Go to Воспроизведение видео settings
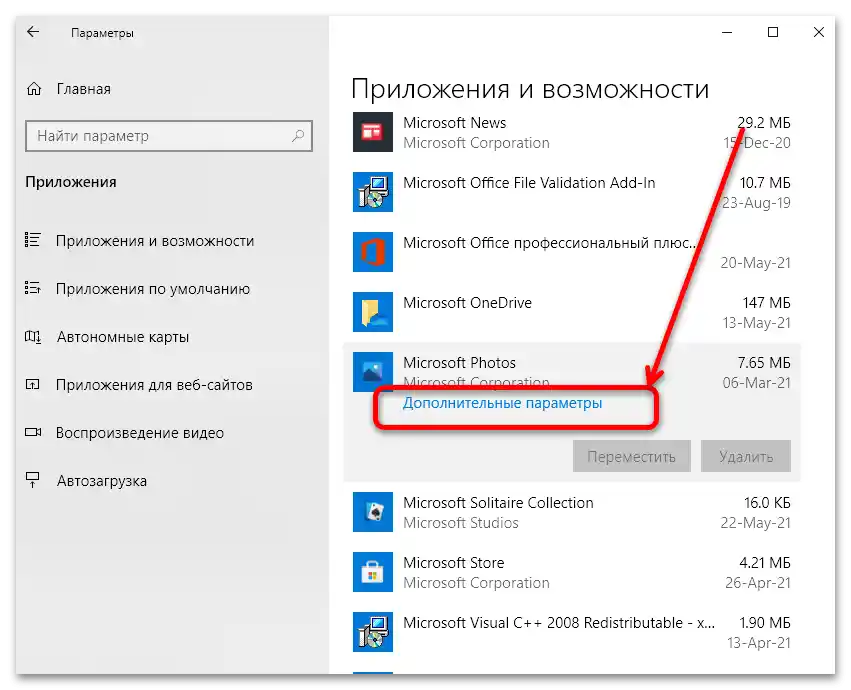 click(x=139, y=433)
